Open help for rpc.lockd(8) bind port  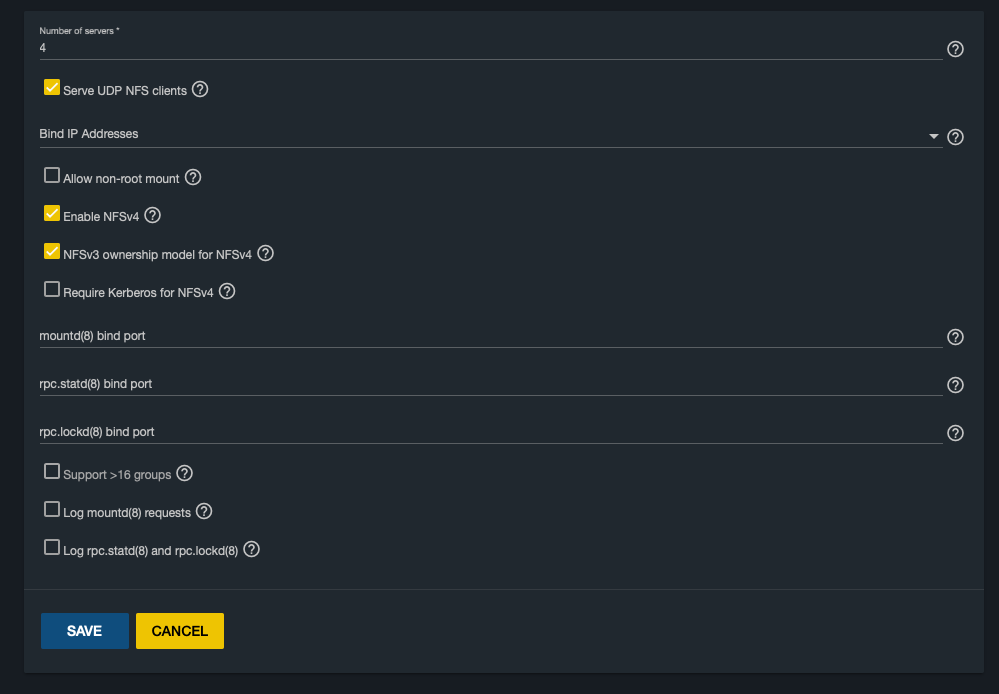955,433
